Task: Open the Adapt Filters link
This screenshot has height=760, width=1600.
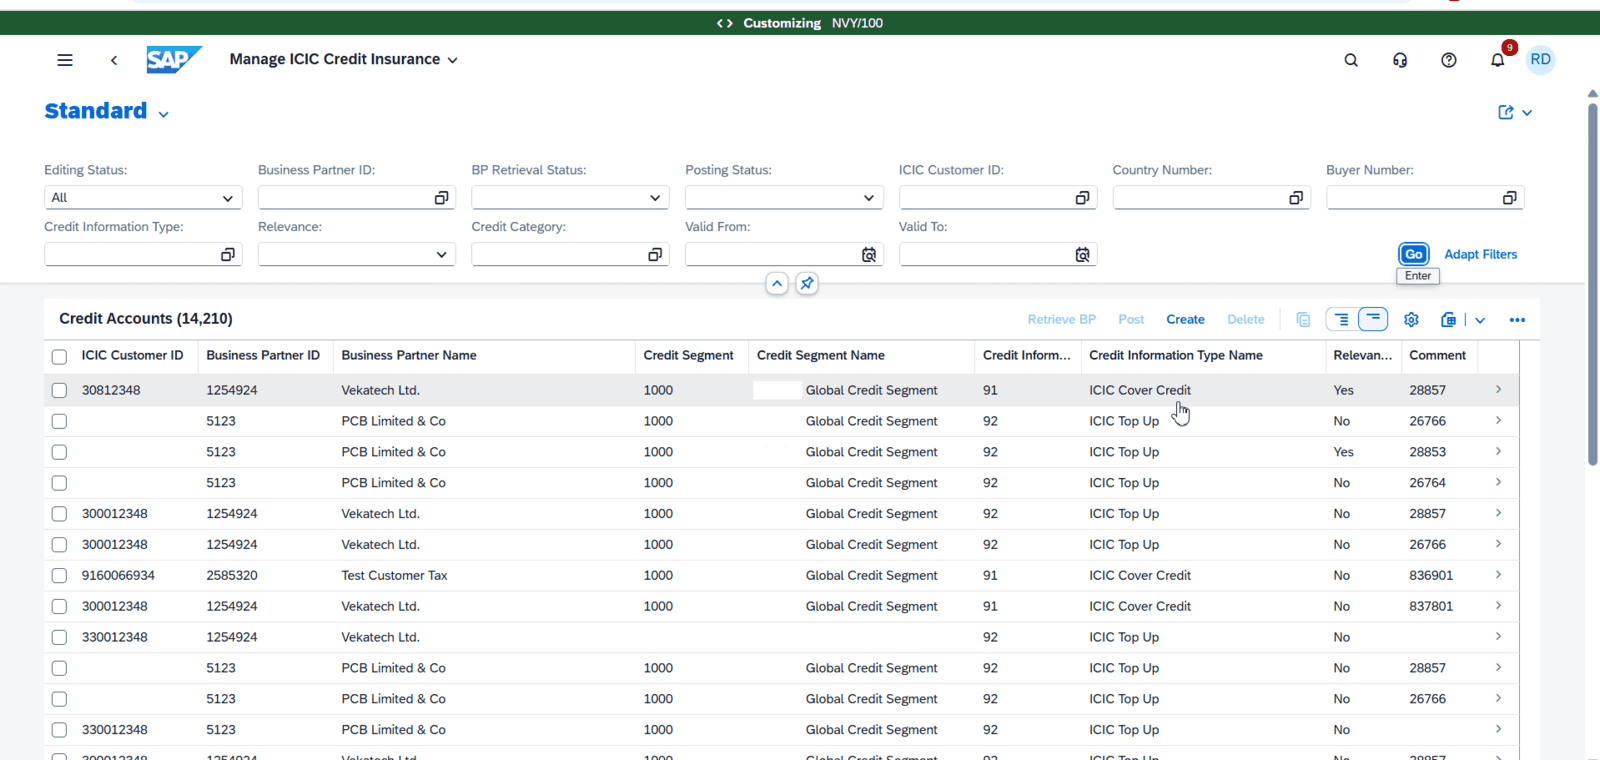Action: [1480, 255]
